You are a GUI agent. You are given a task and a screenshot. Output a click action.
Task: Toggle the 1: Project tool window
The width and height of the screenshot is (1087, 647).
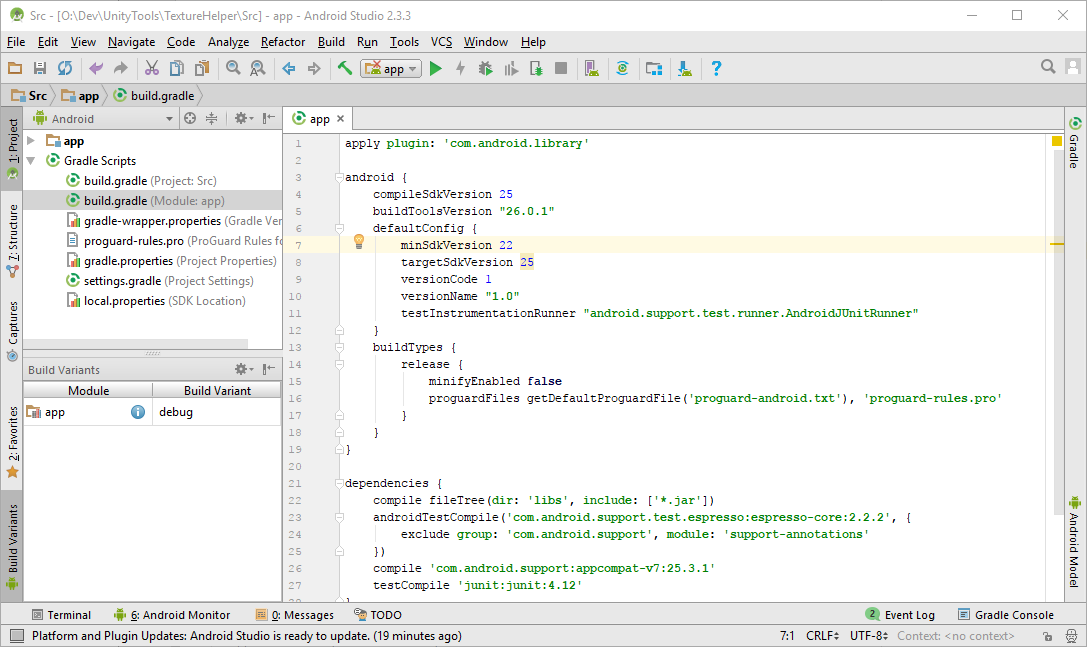[12, 148]
